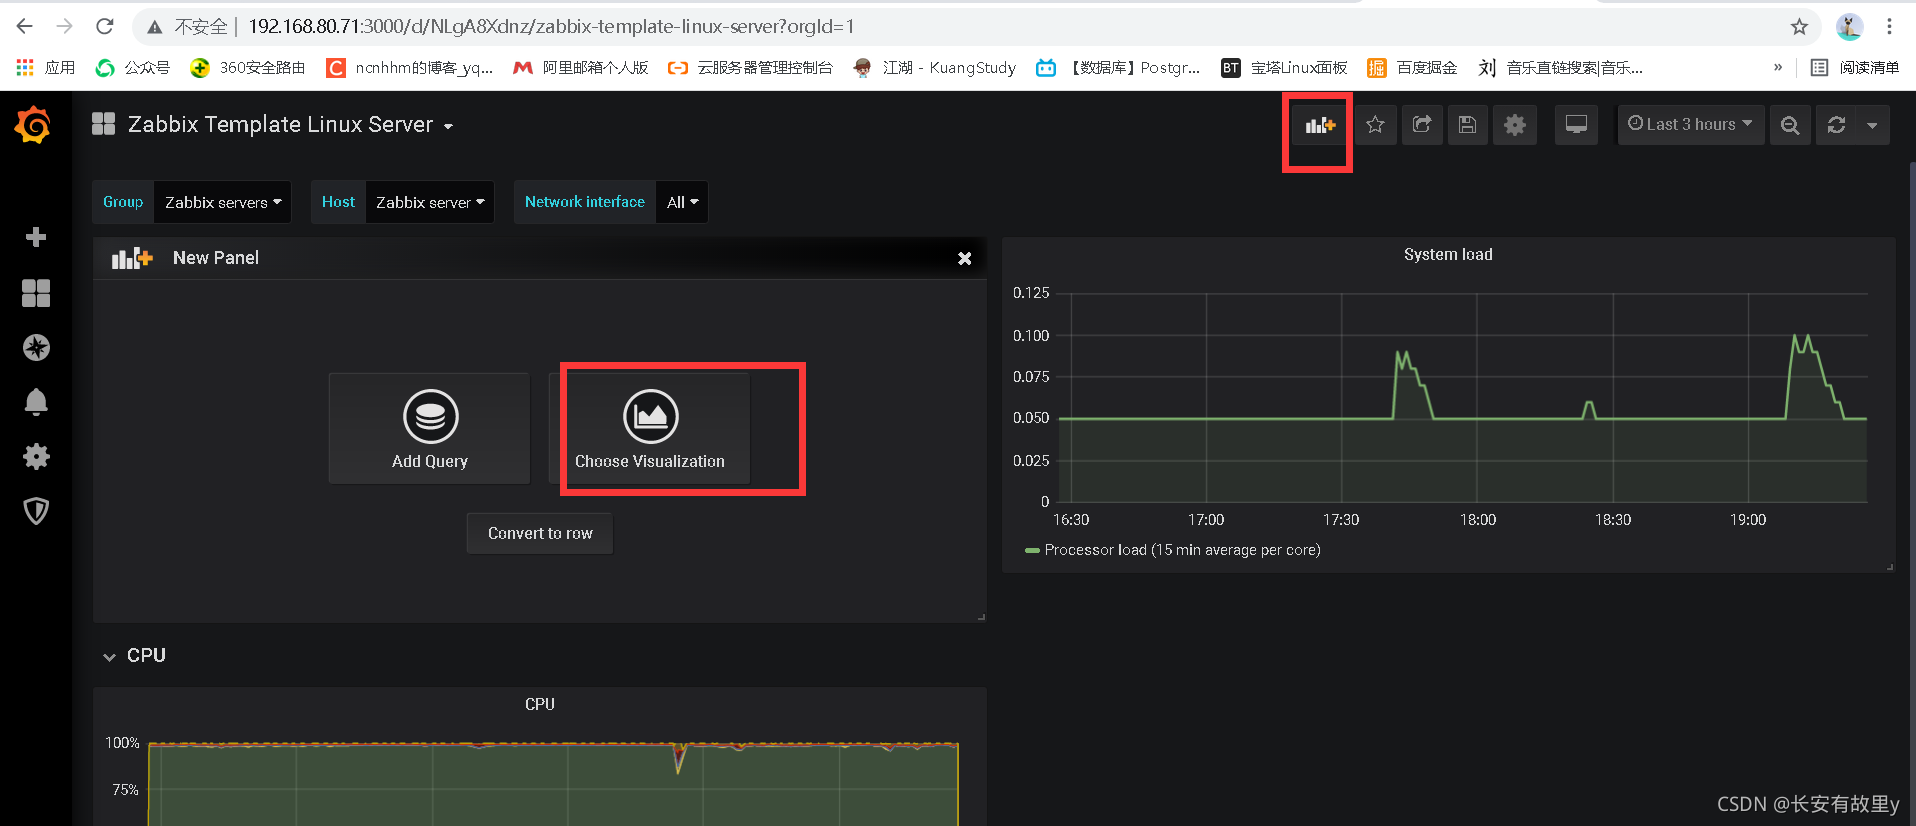Open the 阿里邮箱个人版 bookmark

580,68
